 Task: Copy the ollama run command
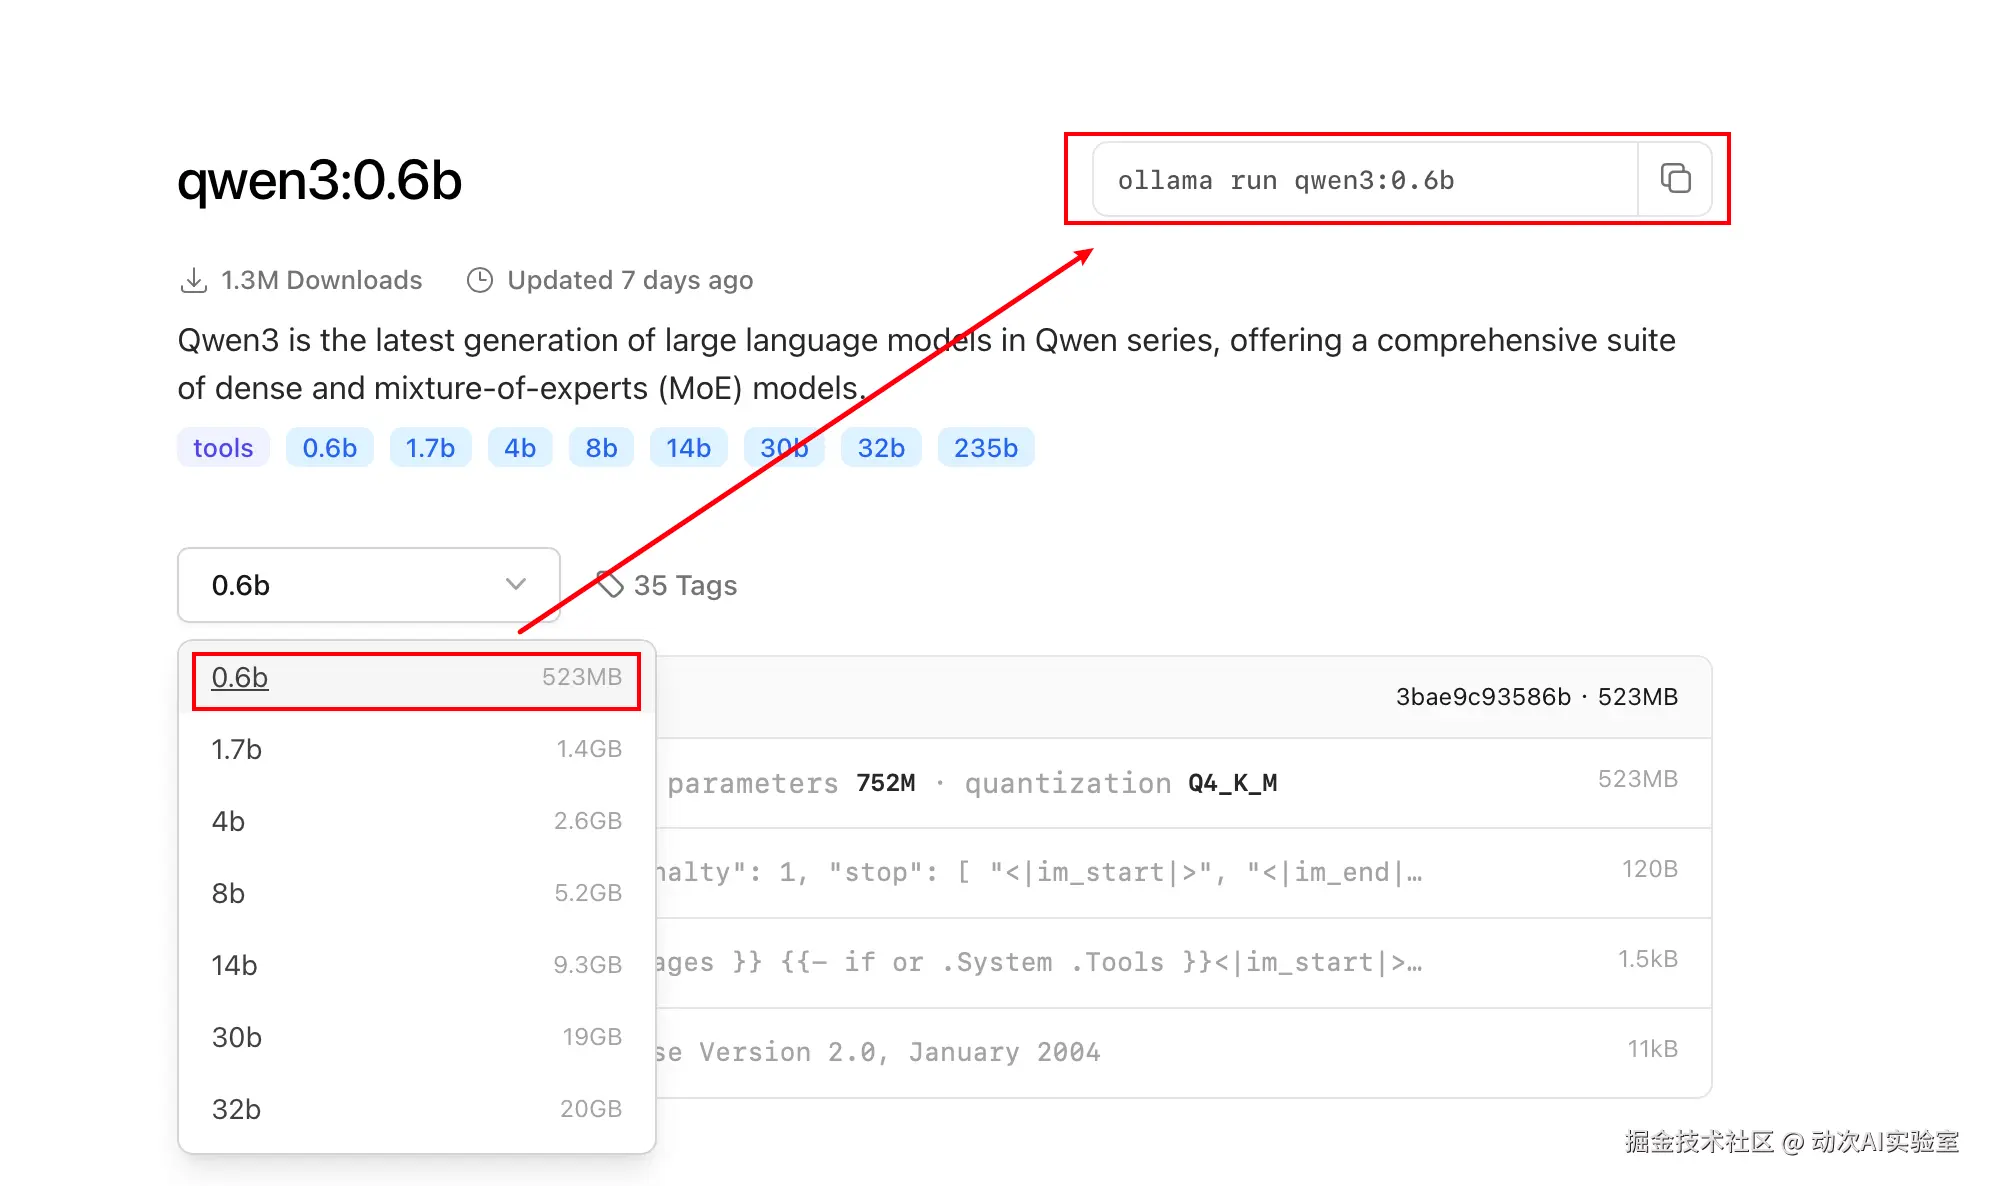[x=1675, y=179]
